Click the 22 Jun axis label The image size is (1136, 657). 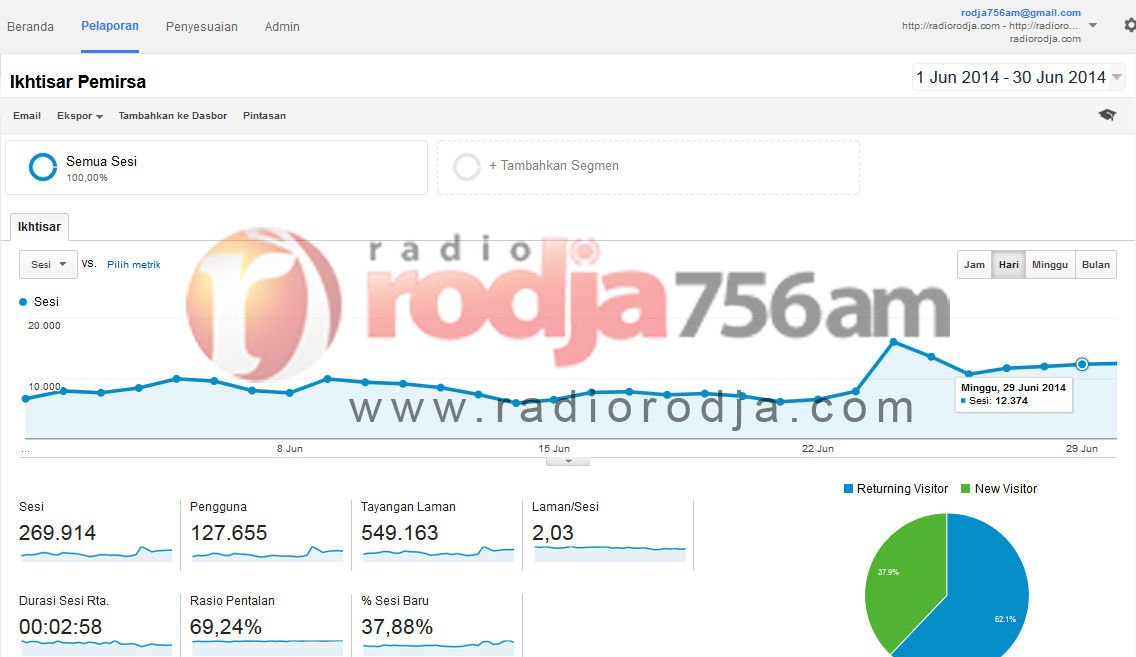click(818, 448)
